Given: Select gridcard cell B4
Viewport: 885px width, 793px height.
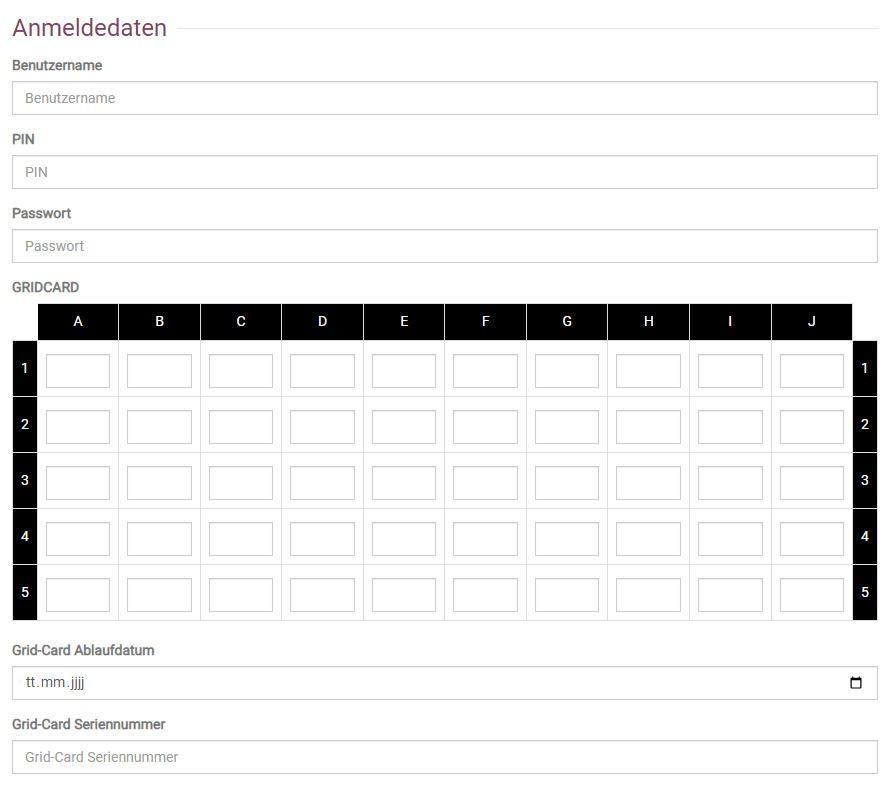Looking at the screenshot, I should pyautogui.click(x=159, y=539).
